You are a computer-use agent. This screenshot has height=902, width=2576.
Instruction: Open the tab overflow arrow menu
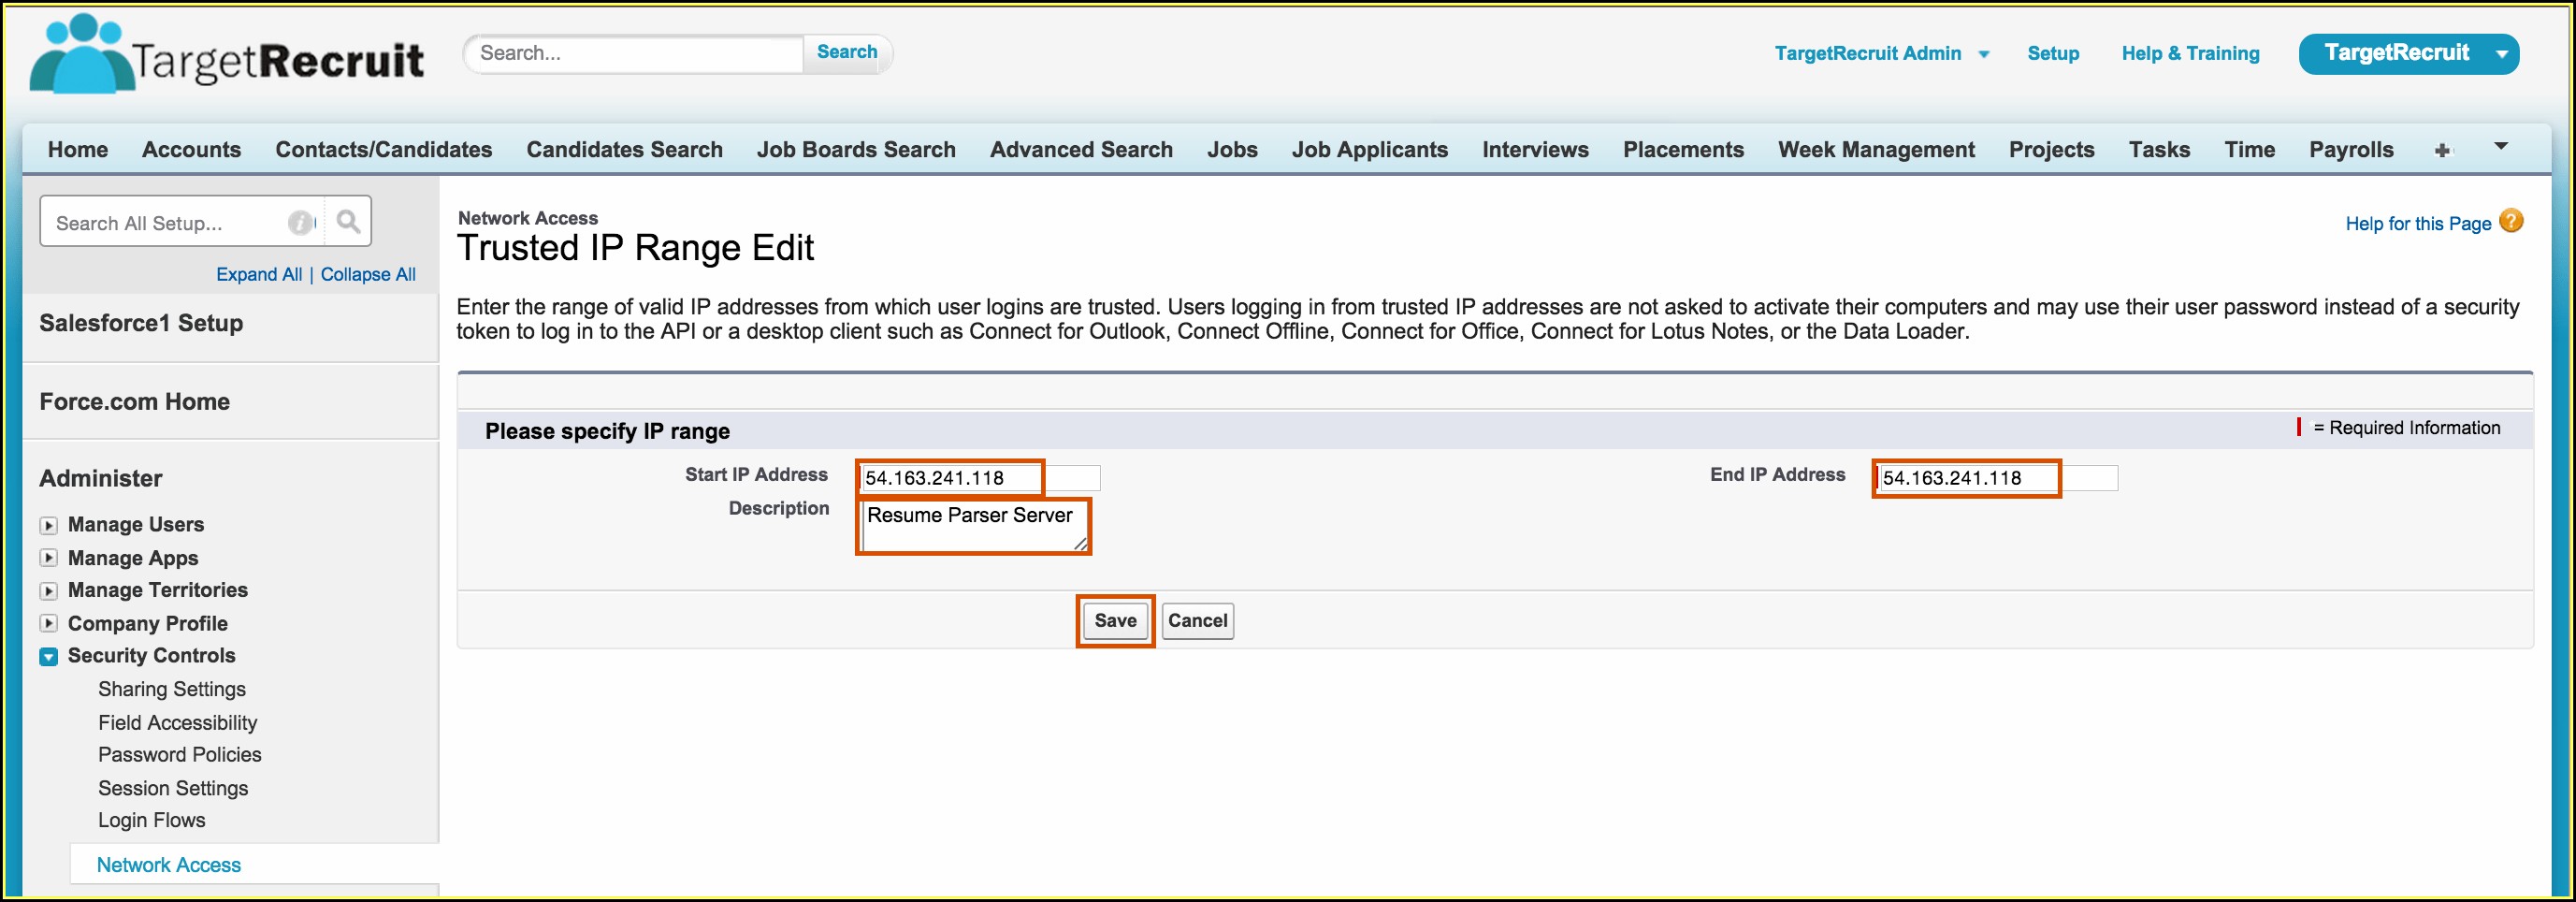2500,147
